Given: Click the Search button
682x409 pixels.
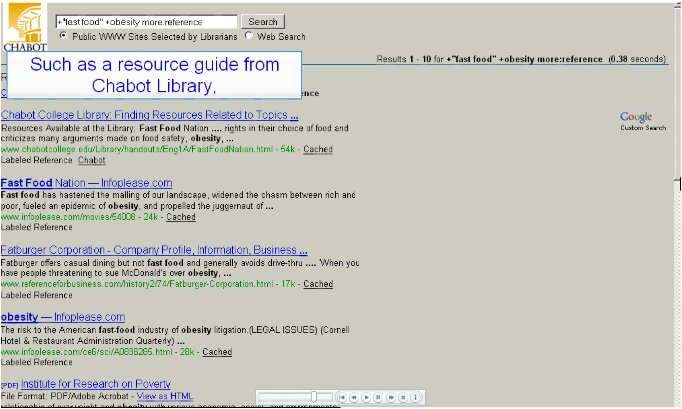Looking at the screenshot, I should point(263,22).
